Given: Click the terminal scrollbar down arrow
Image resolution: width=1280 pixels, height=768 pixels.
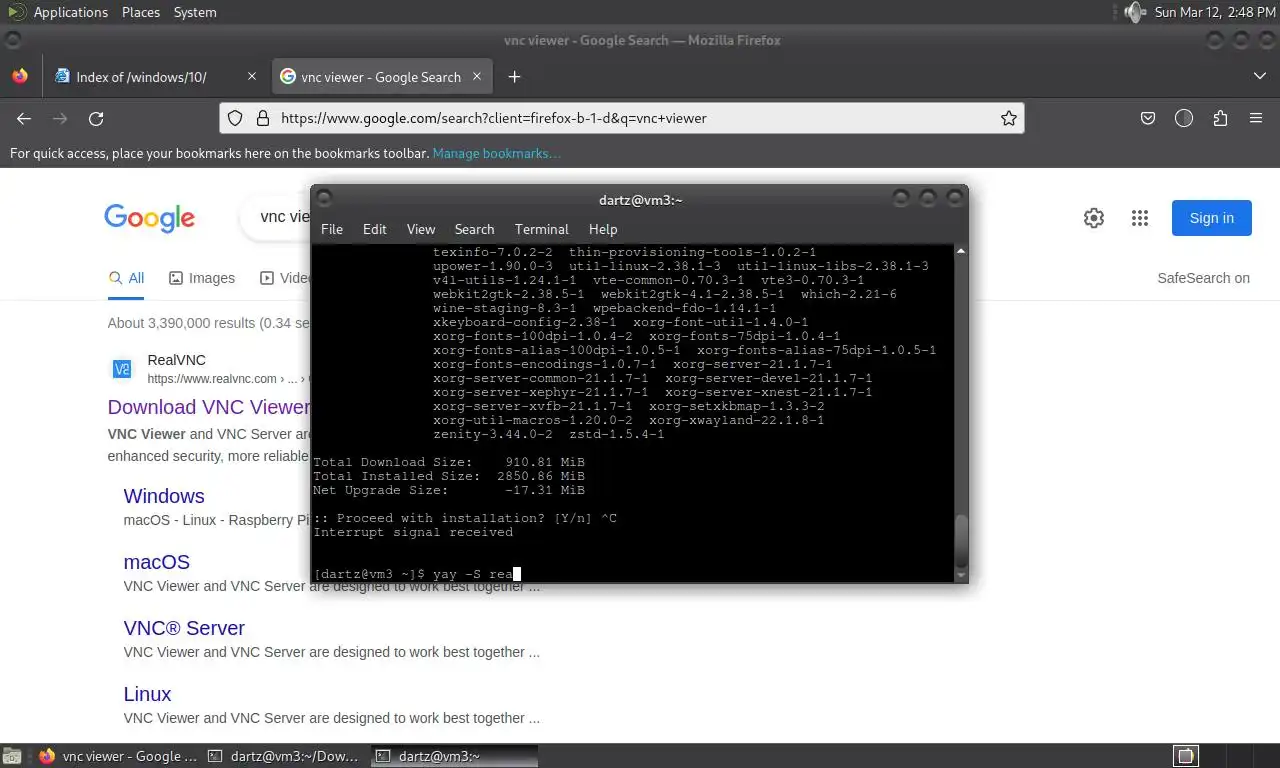Looking at the screenshot, I should pyautogui.click(x=962, y=575).
